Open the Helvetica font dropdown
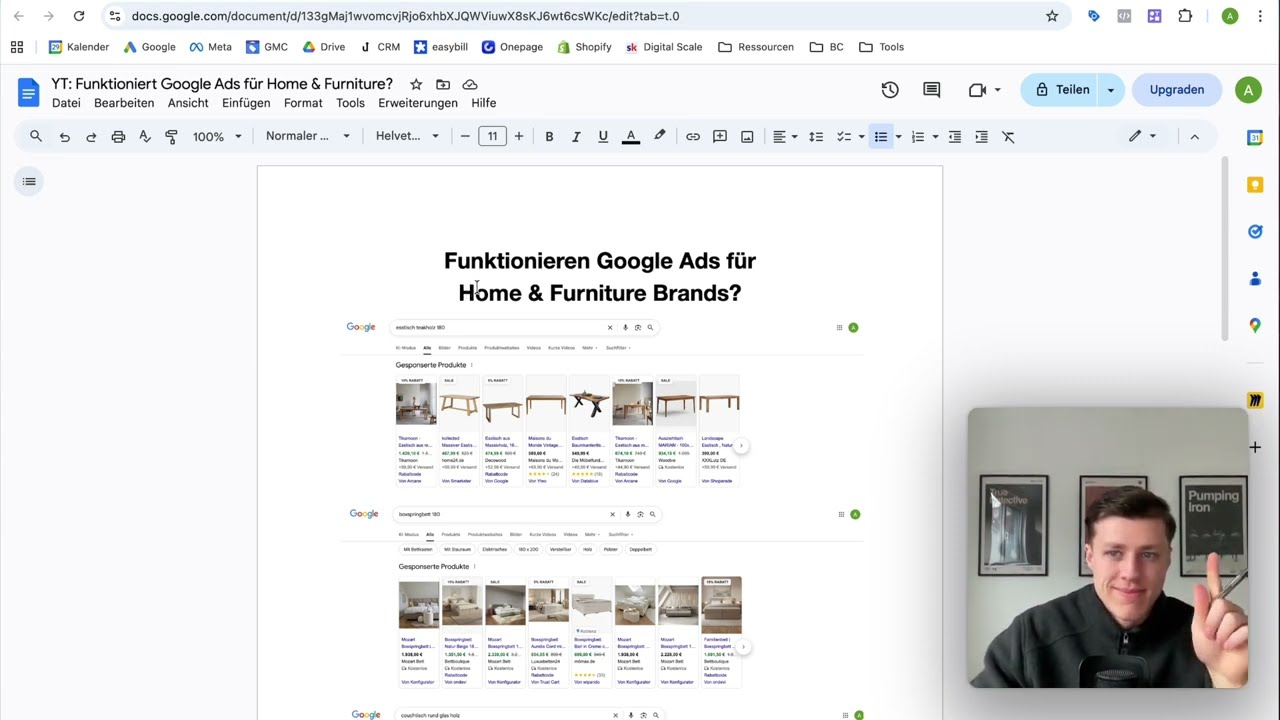The height and width of the screenshot is (720, 1280). point(407,136)
